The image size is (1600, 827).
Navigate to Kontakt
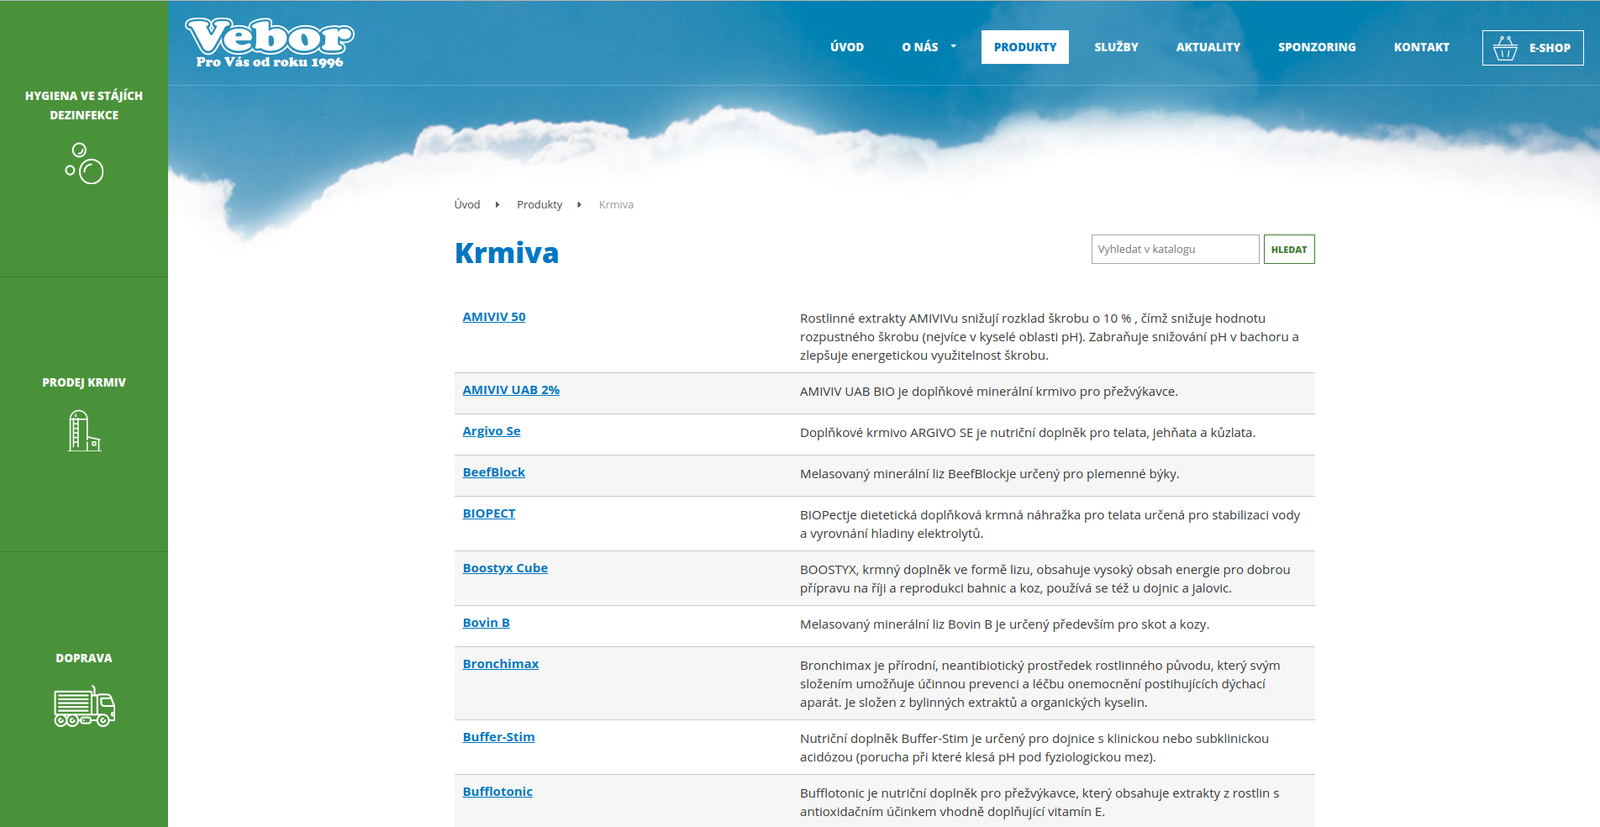(1421, 47)
